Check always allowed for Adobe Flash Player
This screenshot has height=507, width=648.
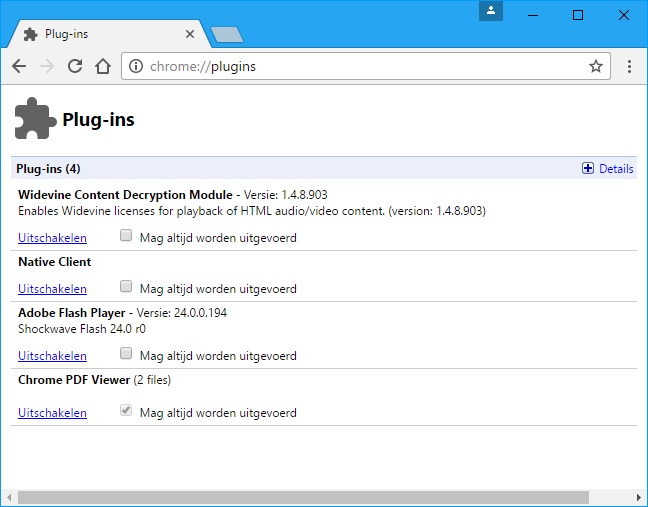pos(126,353)
